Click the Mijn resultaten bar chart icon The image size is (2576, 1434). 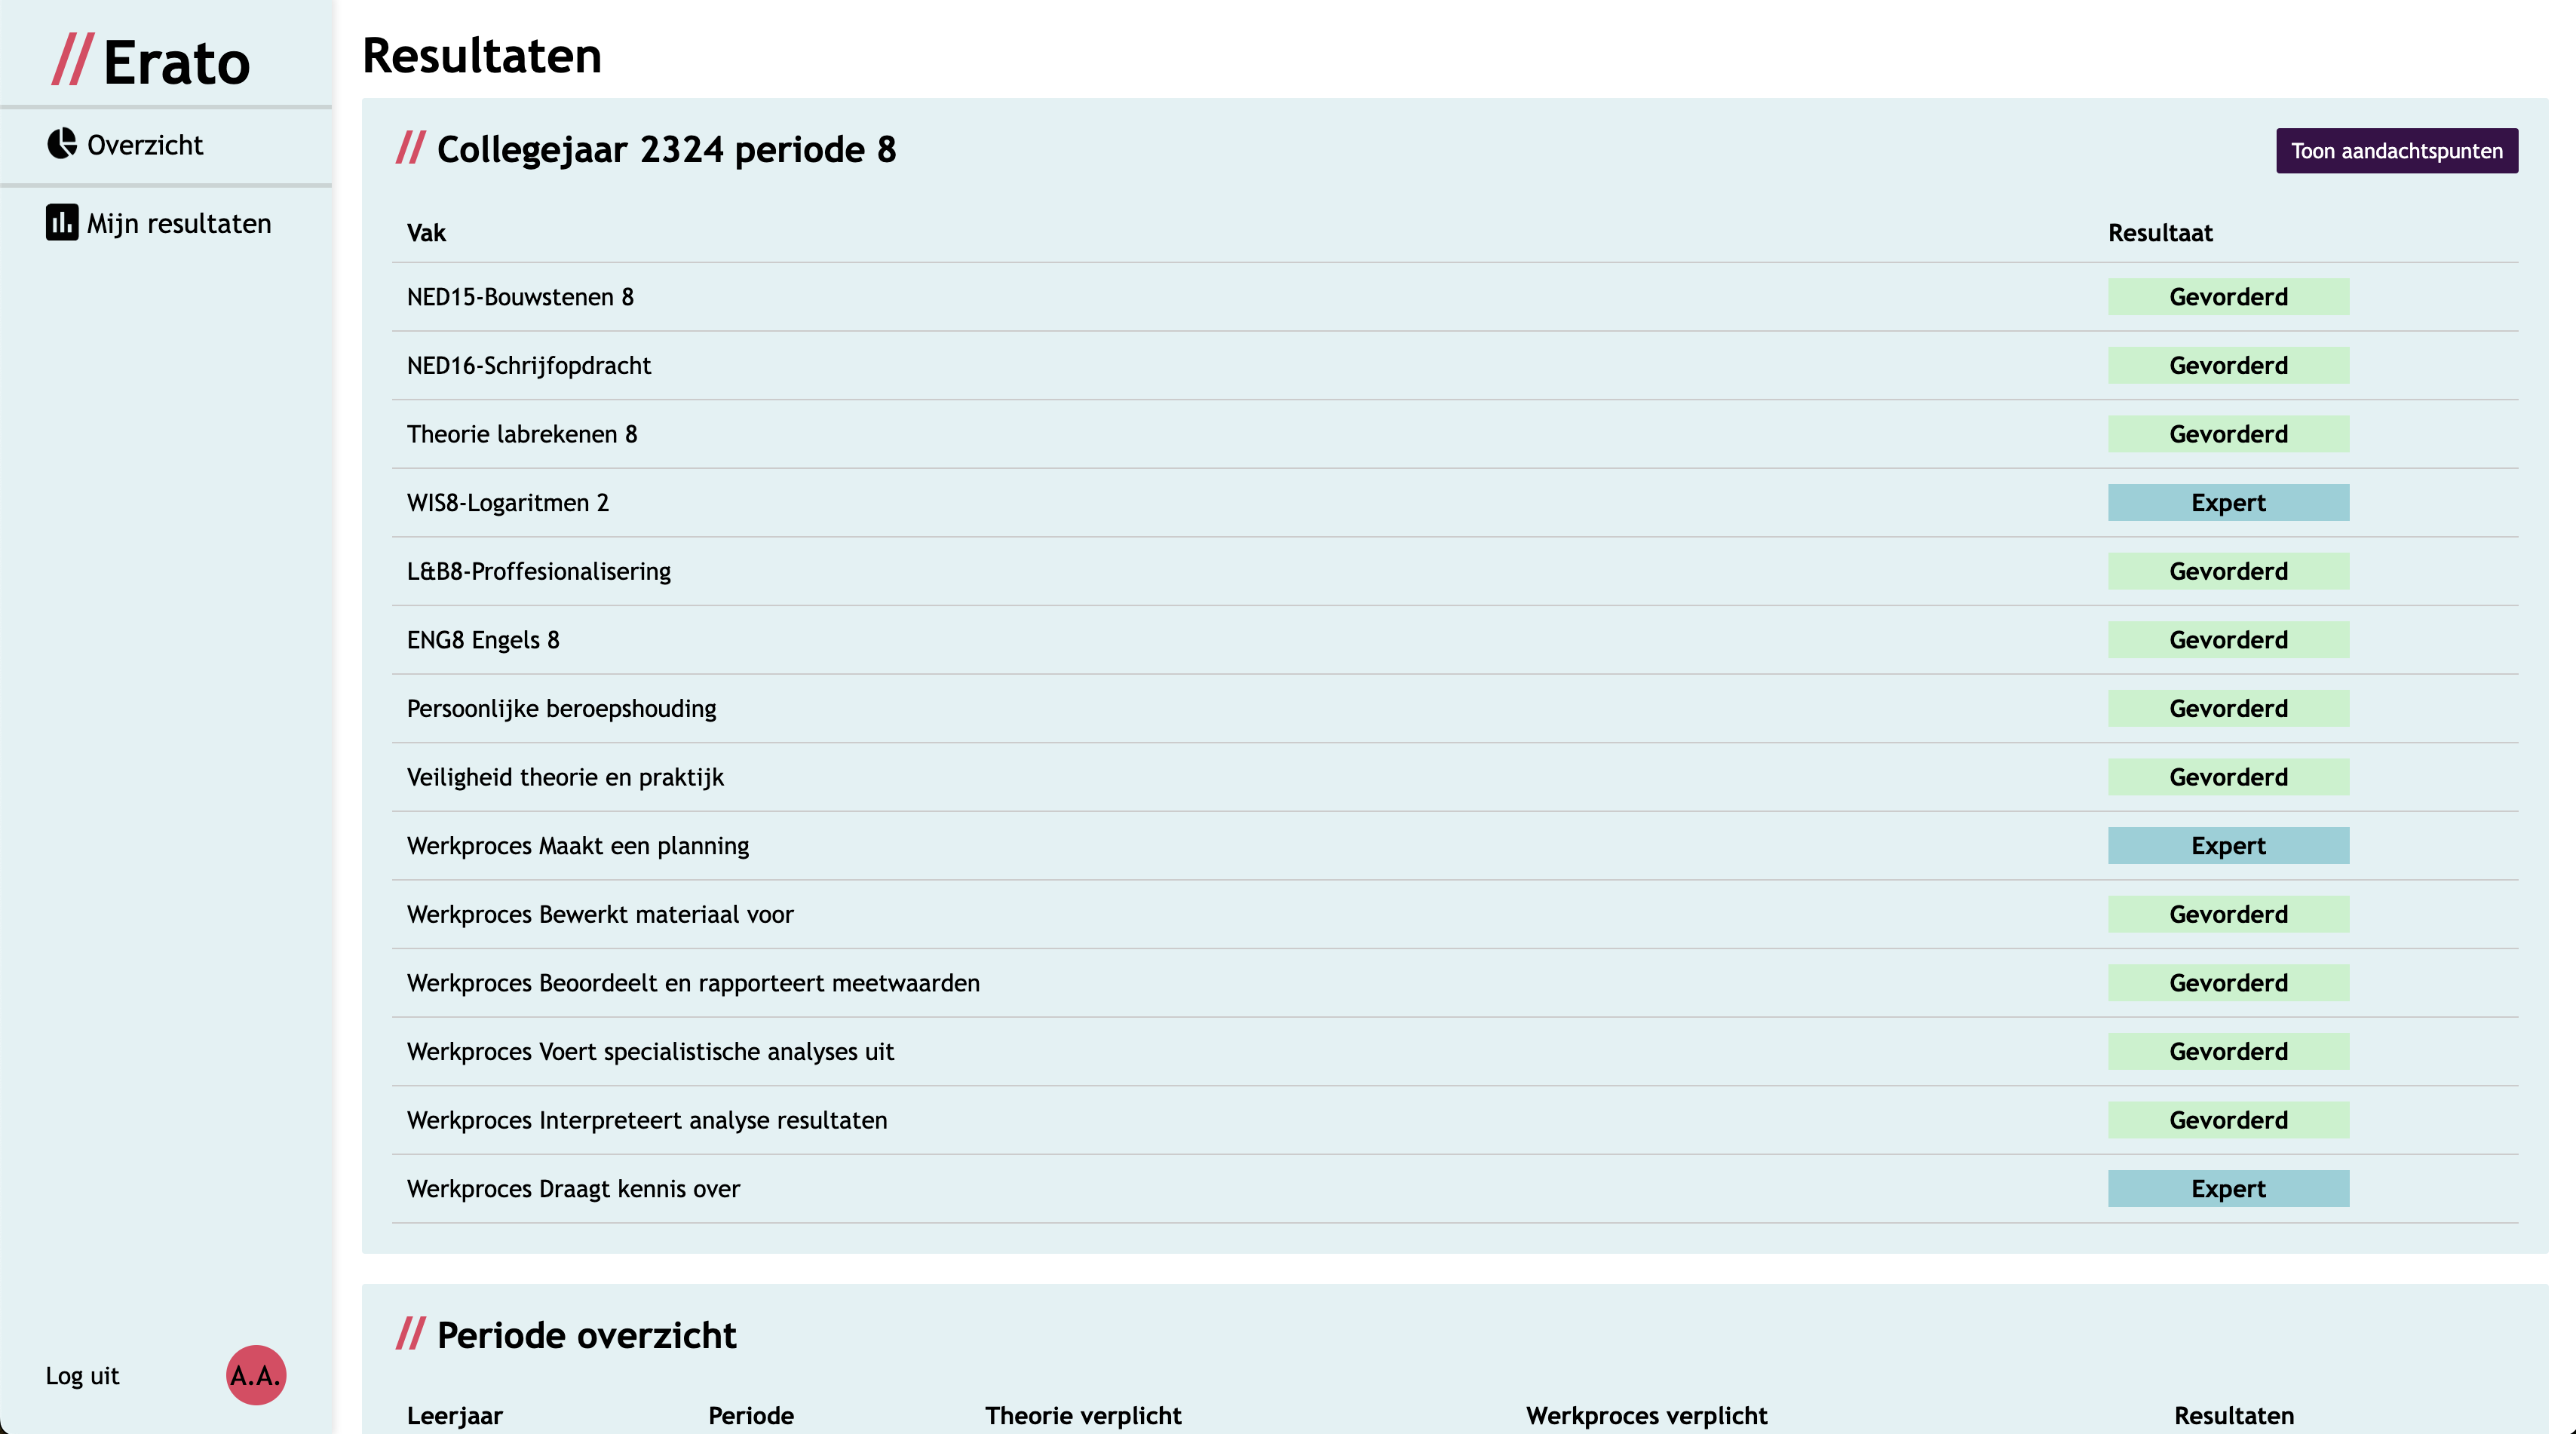pos(62,222)
